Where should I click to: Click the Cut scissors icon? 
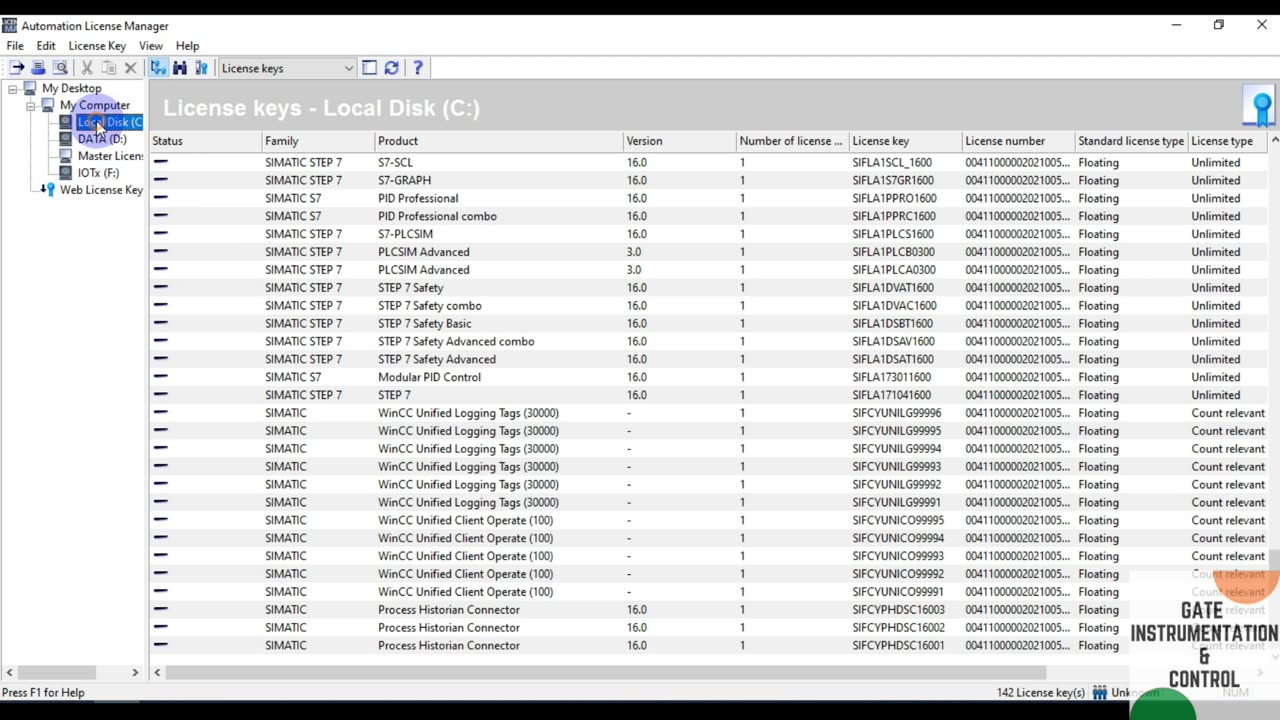coord(87,68)
